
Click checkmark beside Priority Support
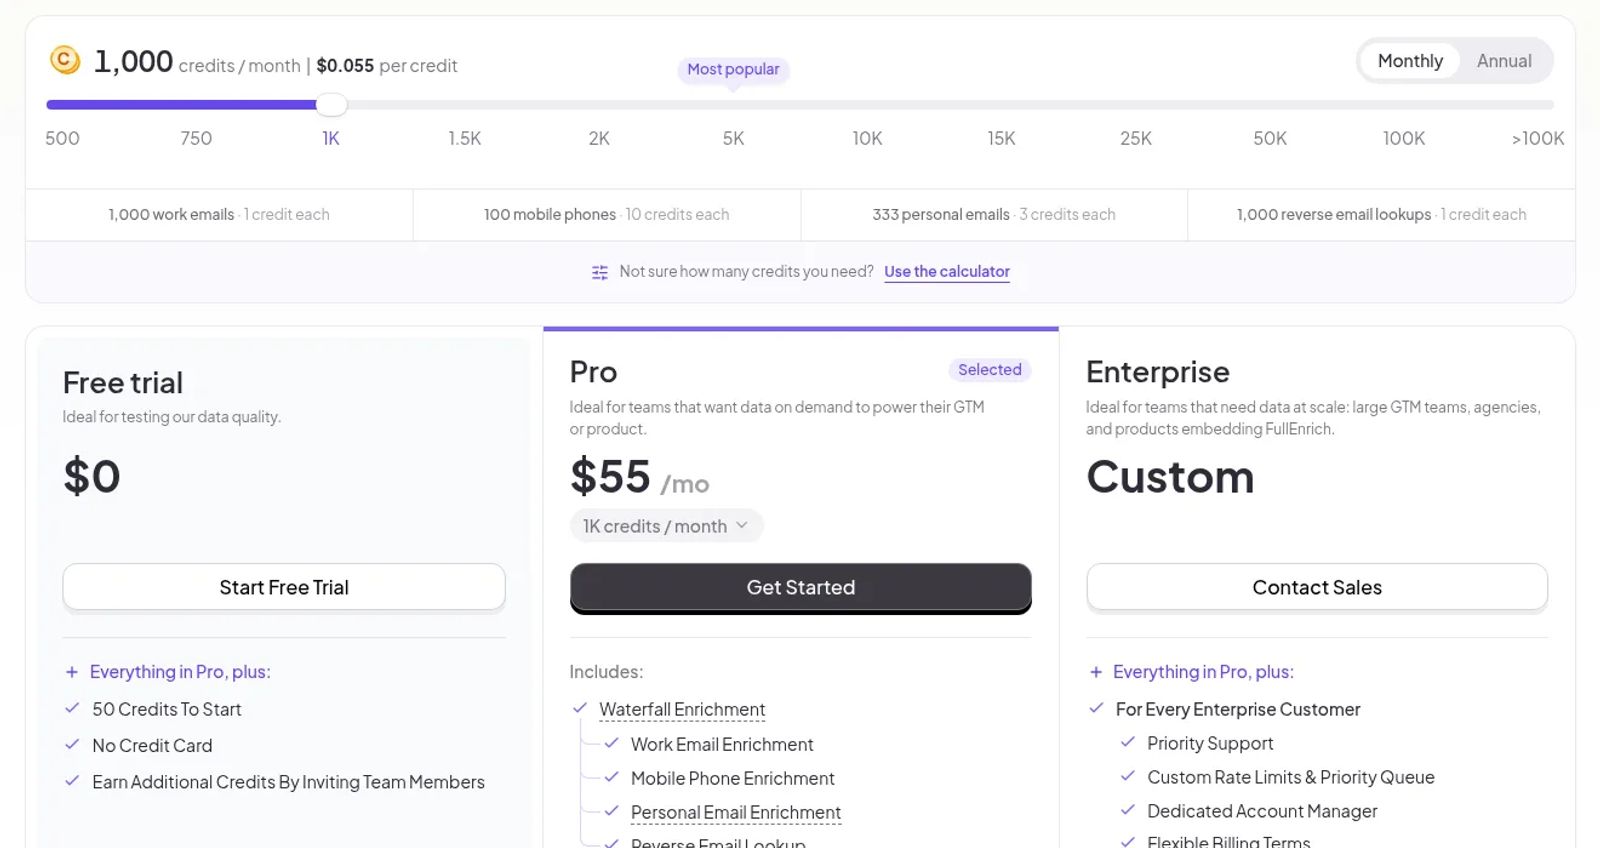[1128, 742]
